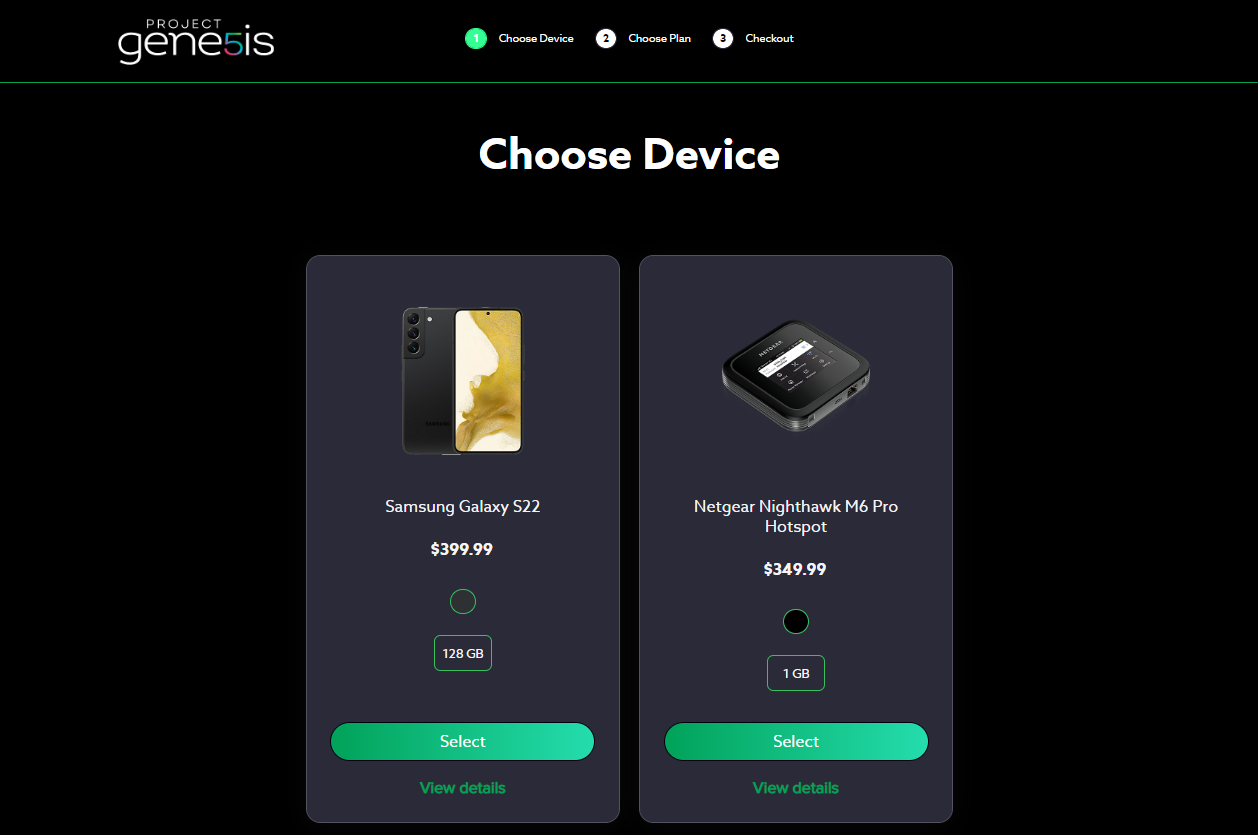Go to the Checkout step
Screen dimensions: 1258x835
pyautogui.click(x=769, y=39)
